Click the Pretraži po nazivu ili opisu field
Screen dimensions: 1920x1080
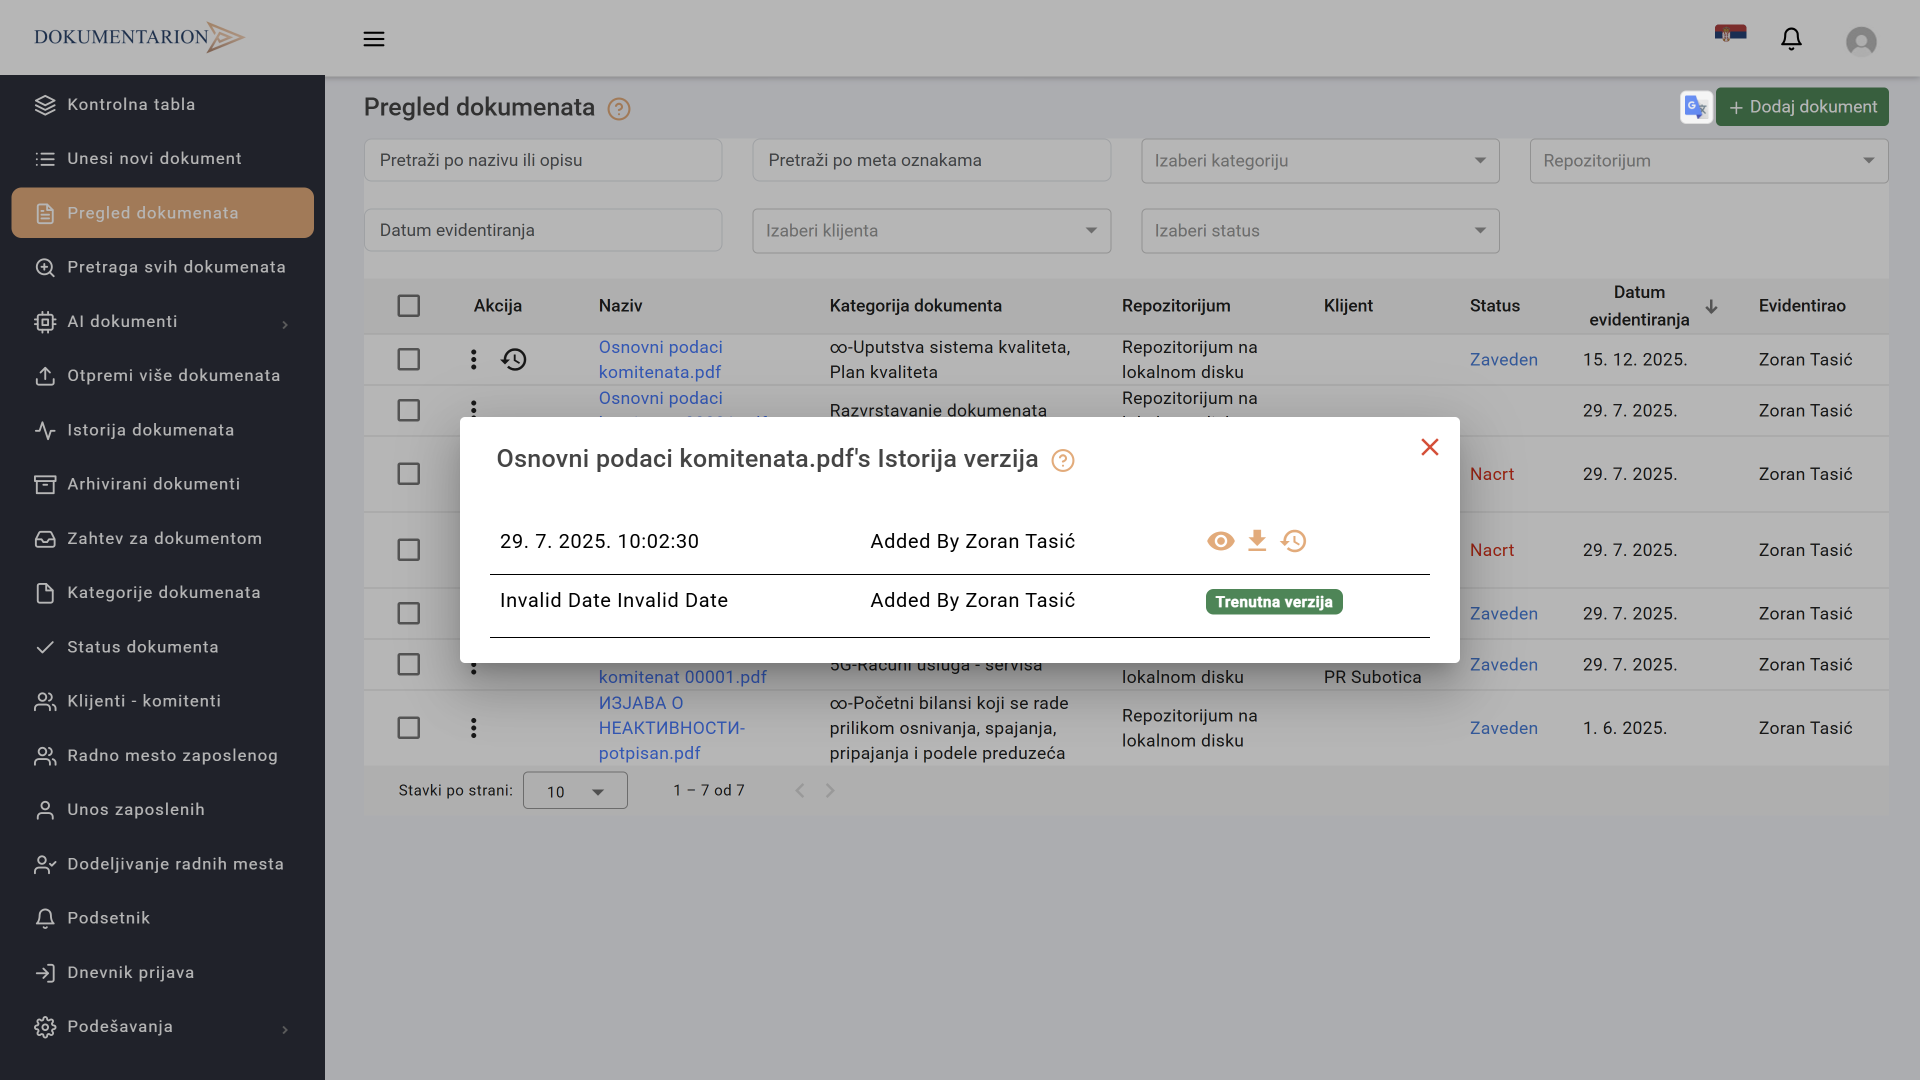pos(542,161)
